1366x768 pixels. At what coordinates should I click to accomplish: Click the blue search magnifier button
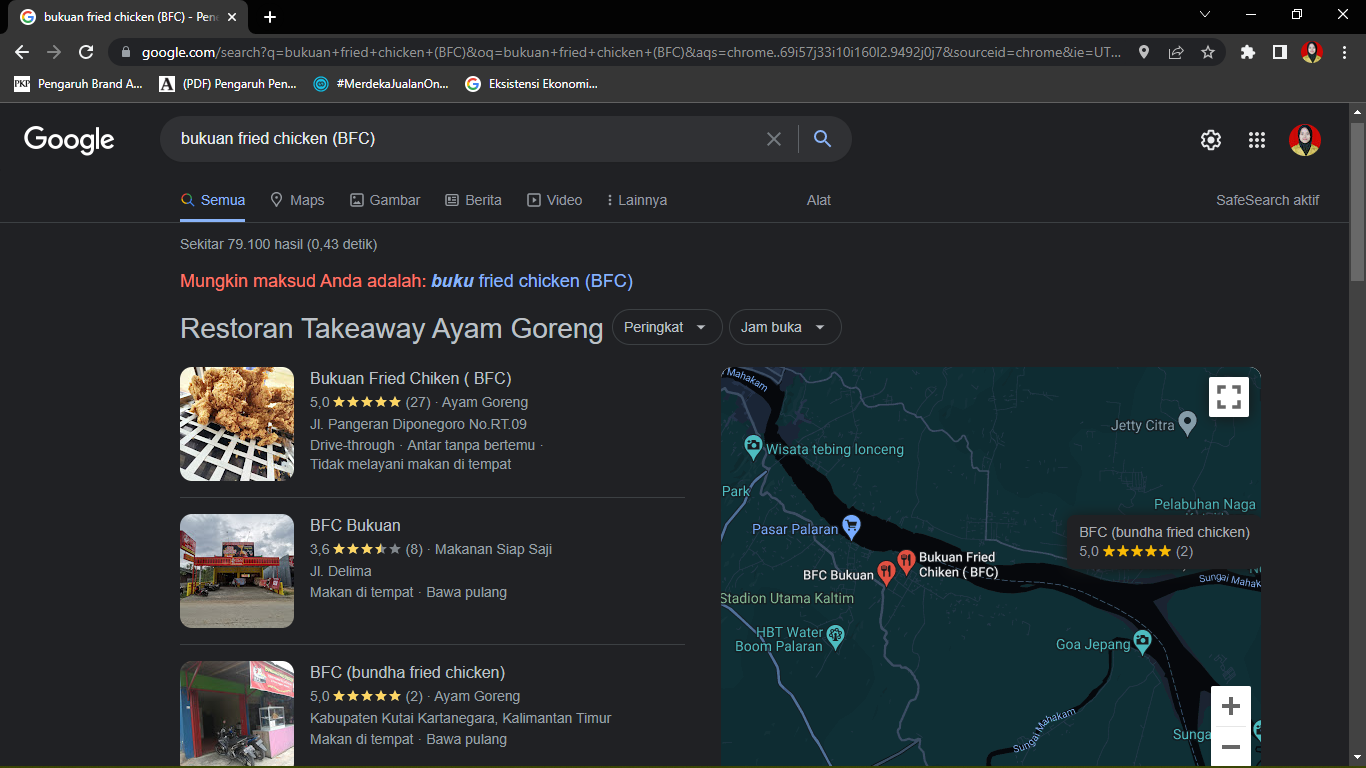coord(822,139)
